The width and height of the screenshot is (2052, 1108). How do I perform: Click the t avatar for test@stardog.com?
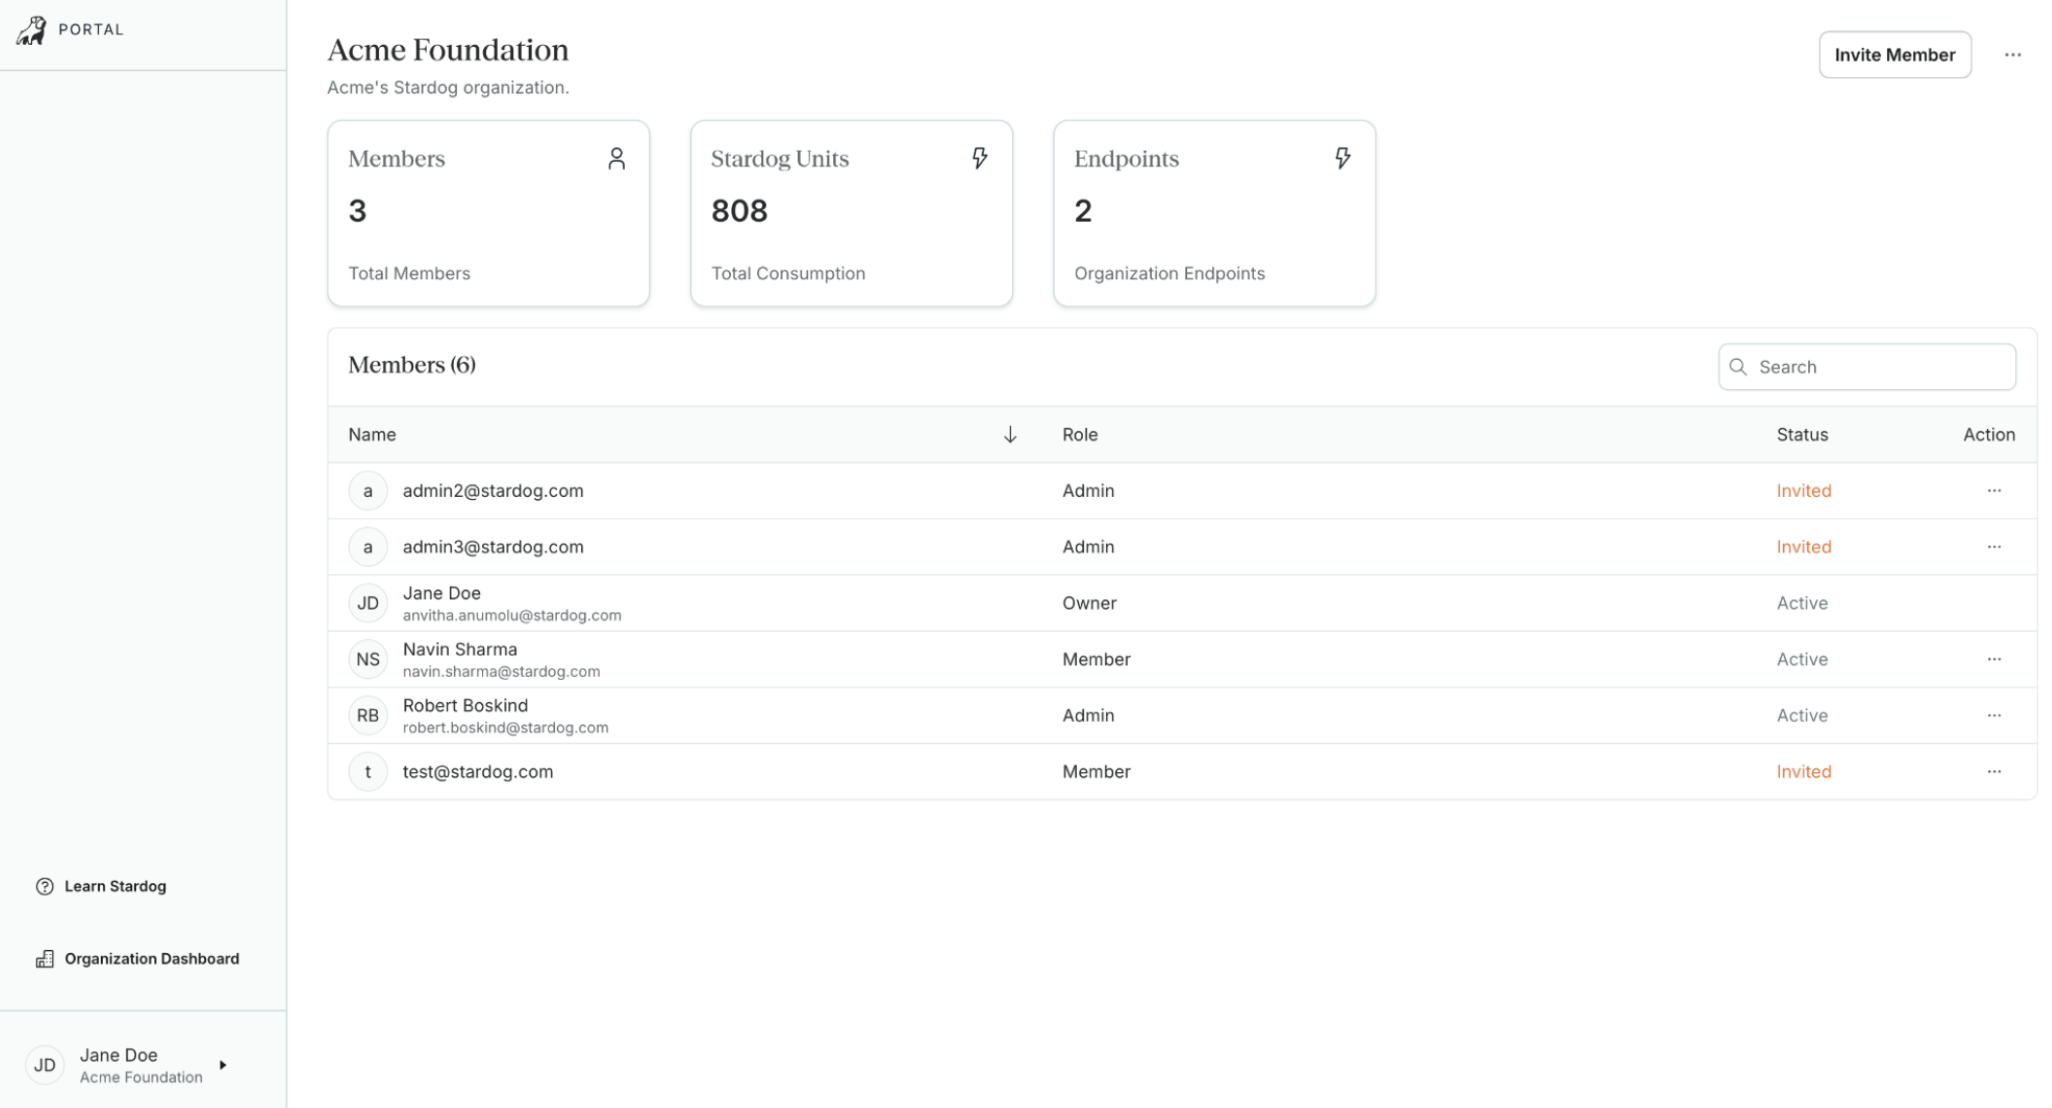[x=368, y=771]
